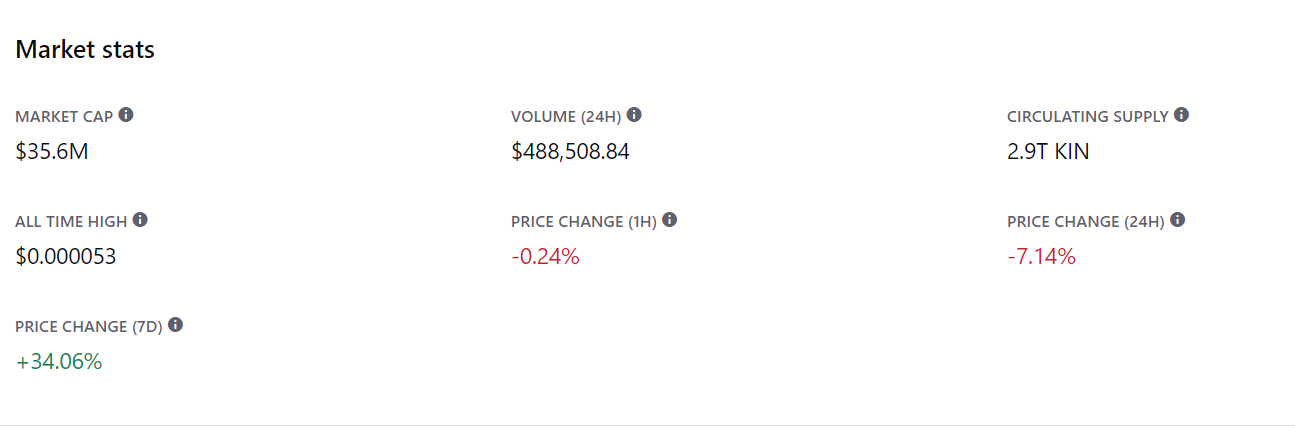Viewport: 1295px width, 438px height.
Task: Click the 2.9T KIN supply value
Action: (1048, 152)
